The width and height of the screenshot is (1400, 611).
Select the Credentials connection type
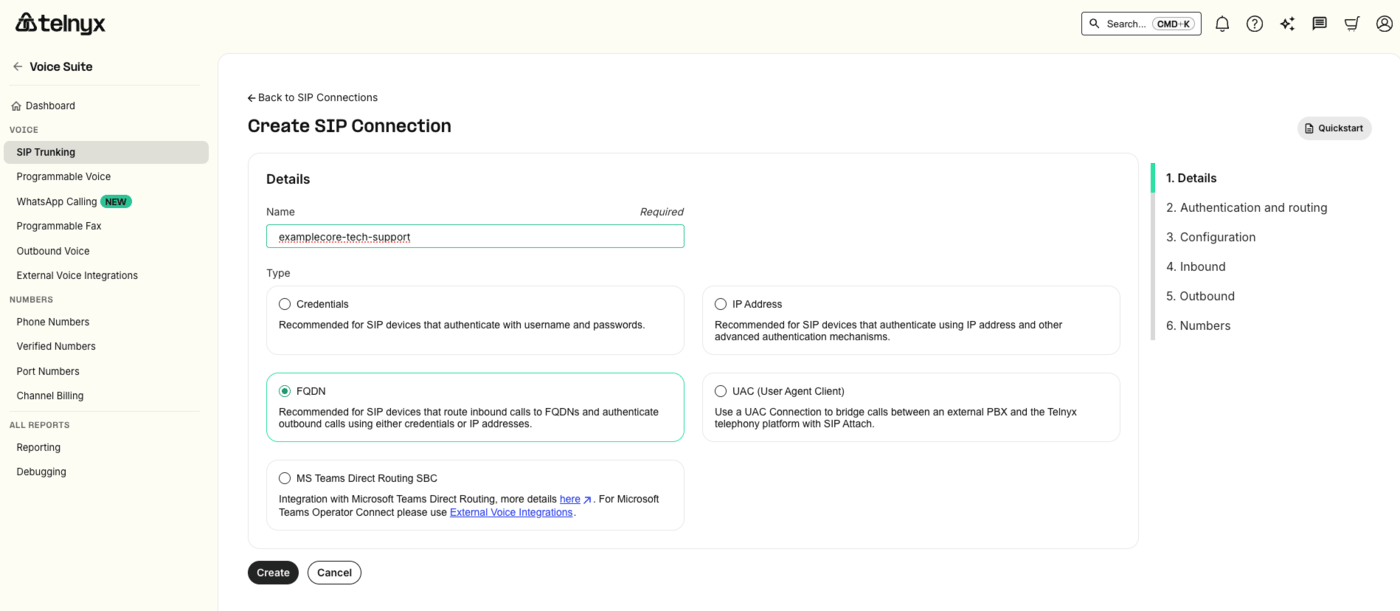(x=285, y=304)
